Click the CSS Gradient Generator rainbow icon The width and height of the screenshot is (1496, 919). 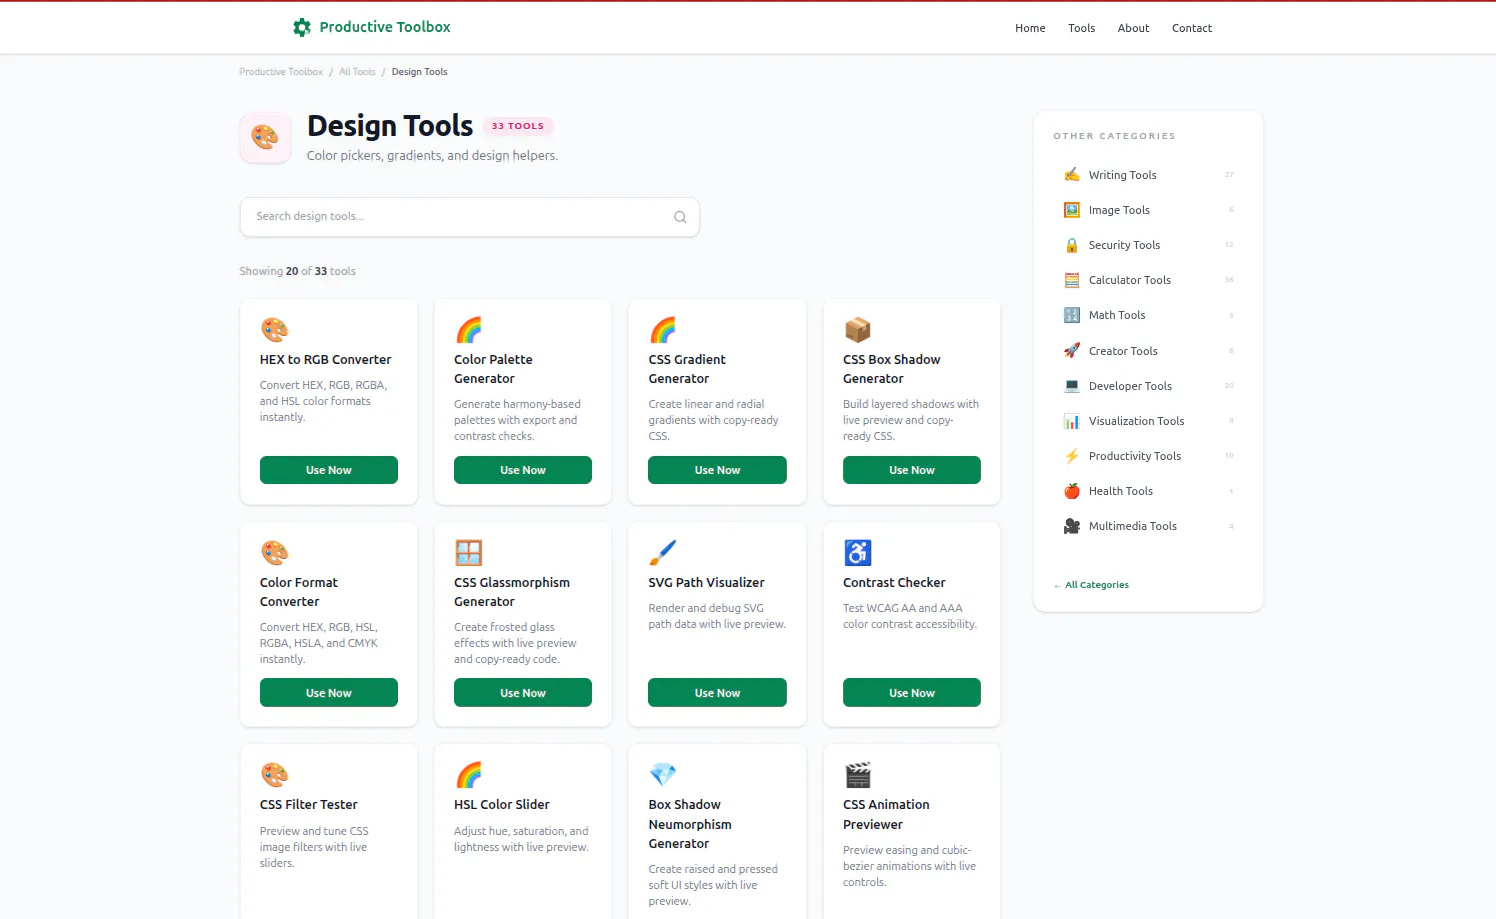click(663, 329)
